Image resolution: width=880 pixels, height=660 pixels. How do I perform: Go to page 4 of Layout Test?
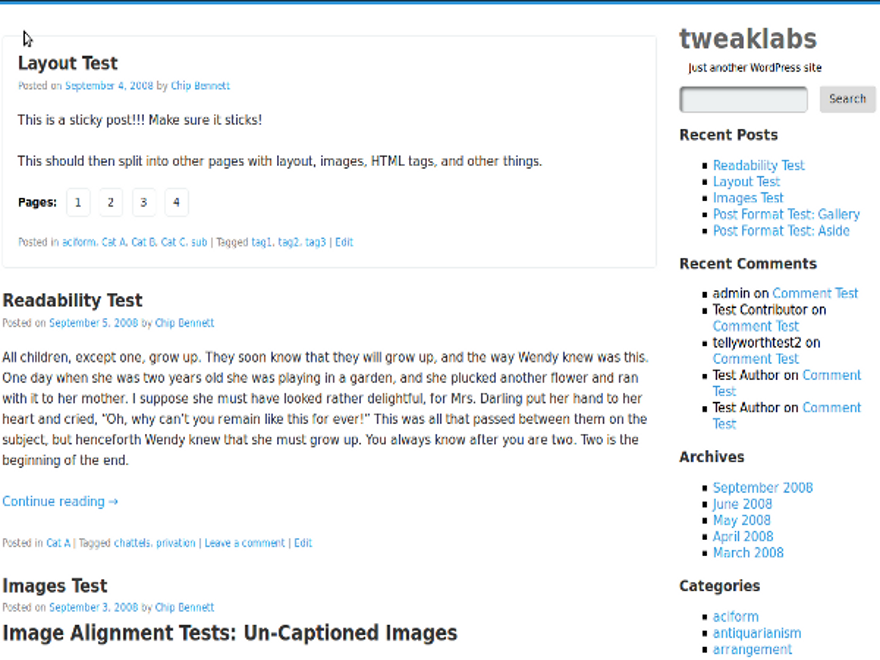coord(176,202)
